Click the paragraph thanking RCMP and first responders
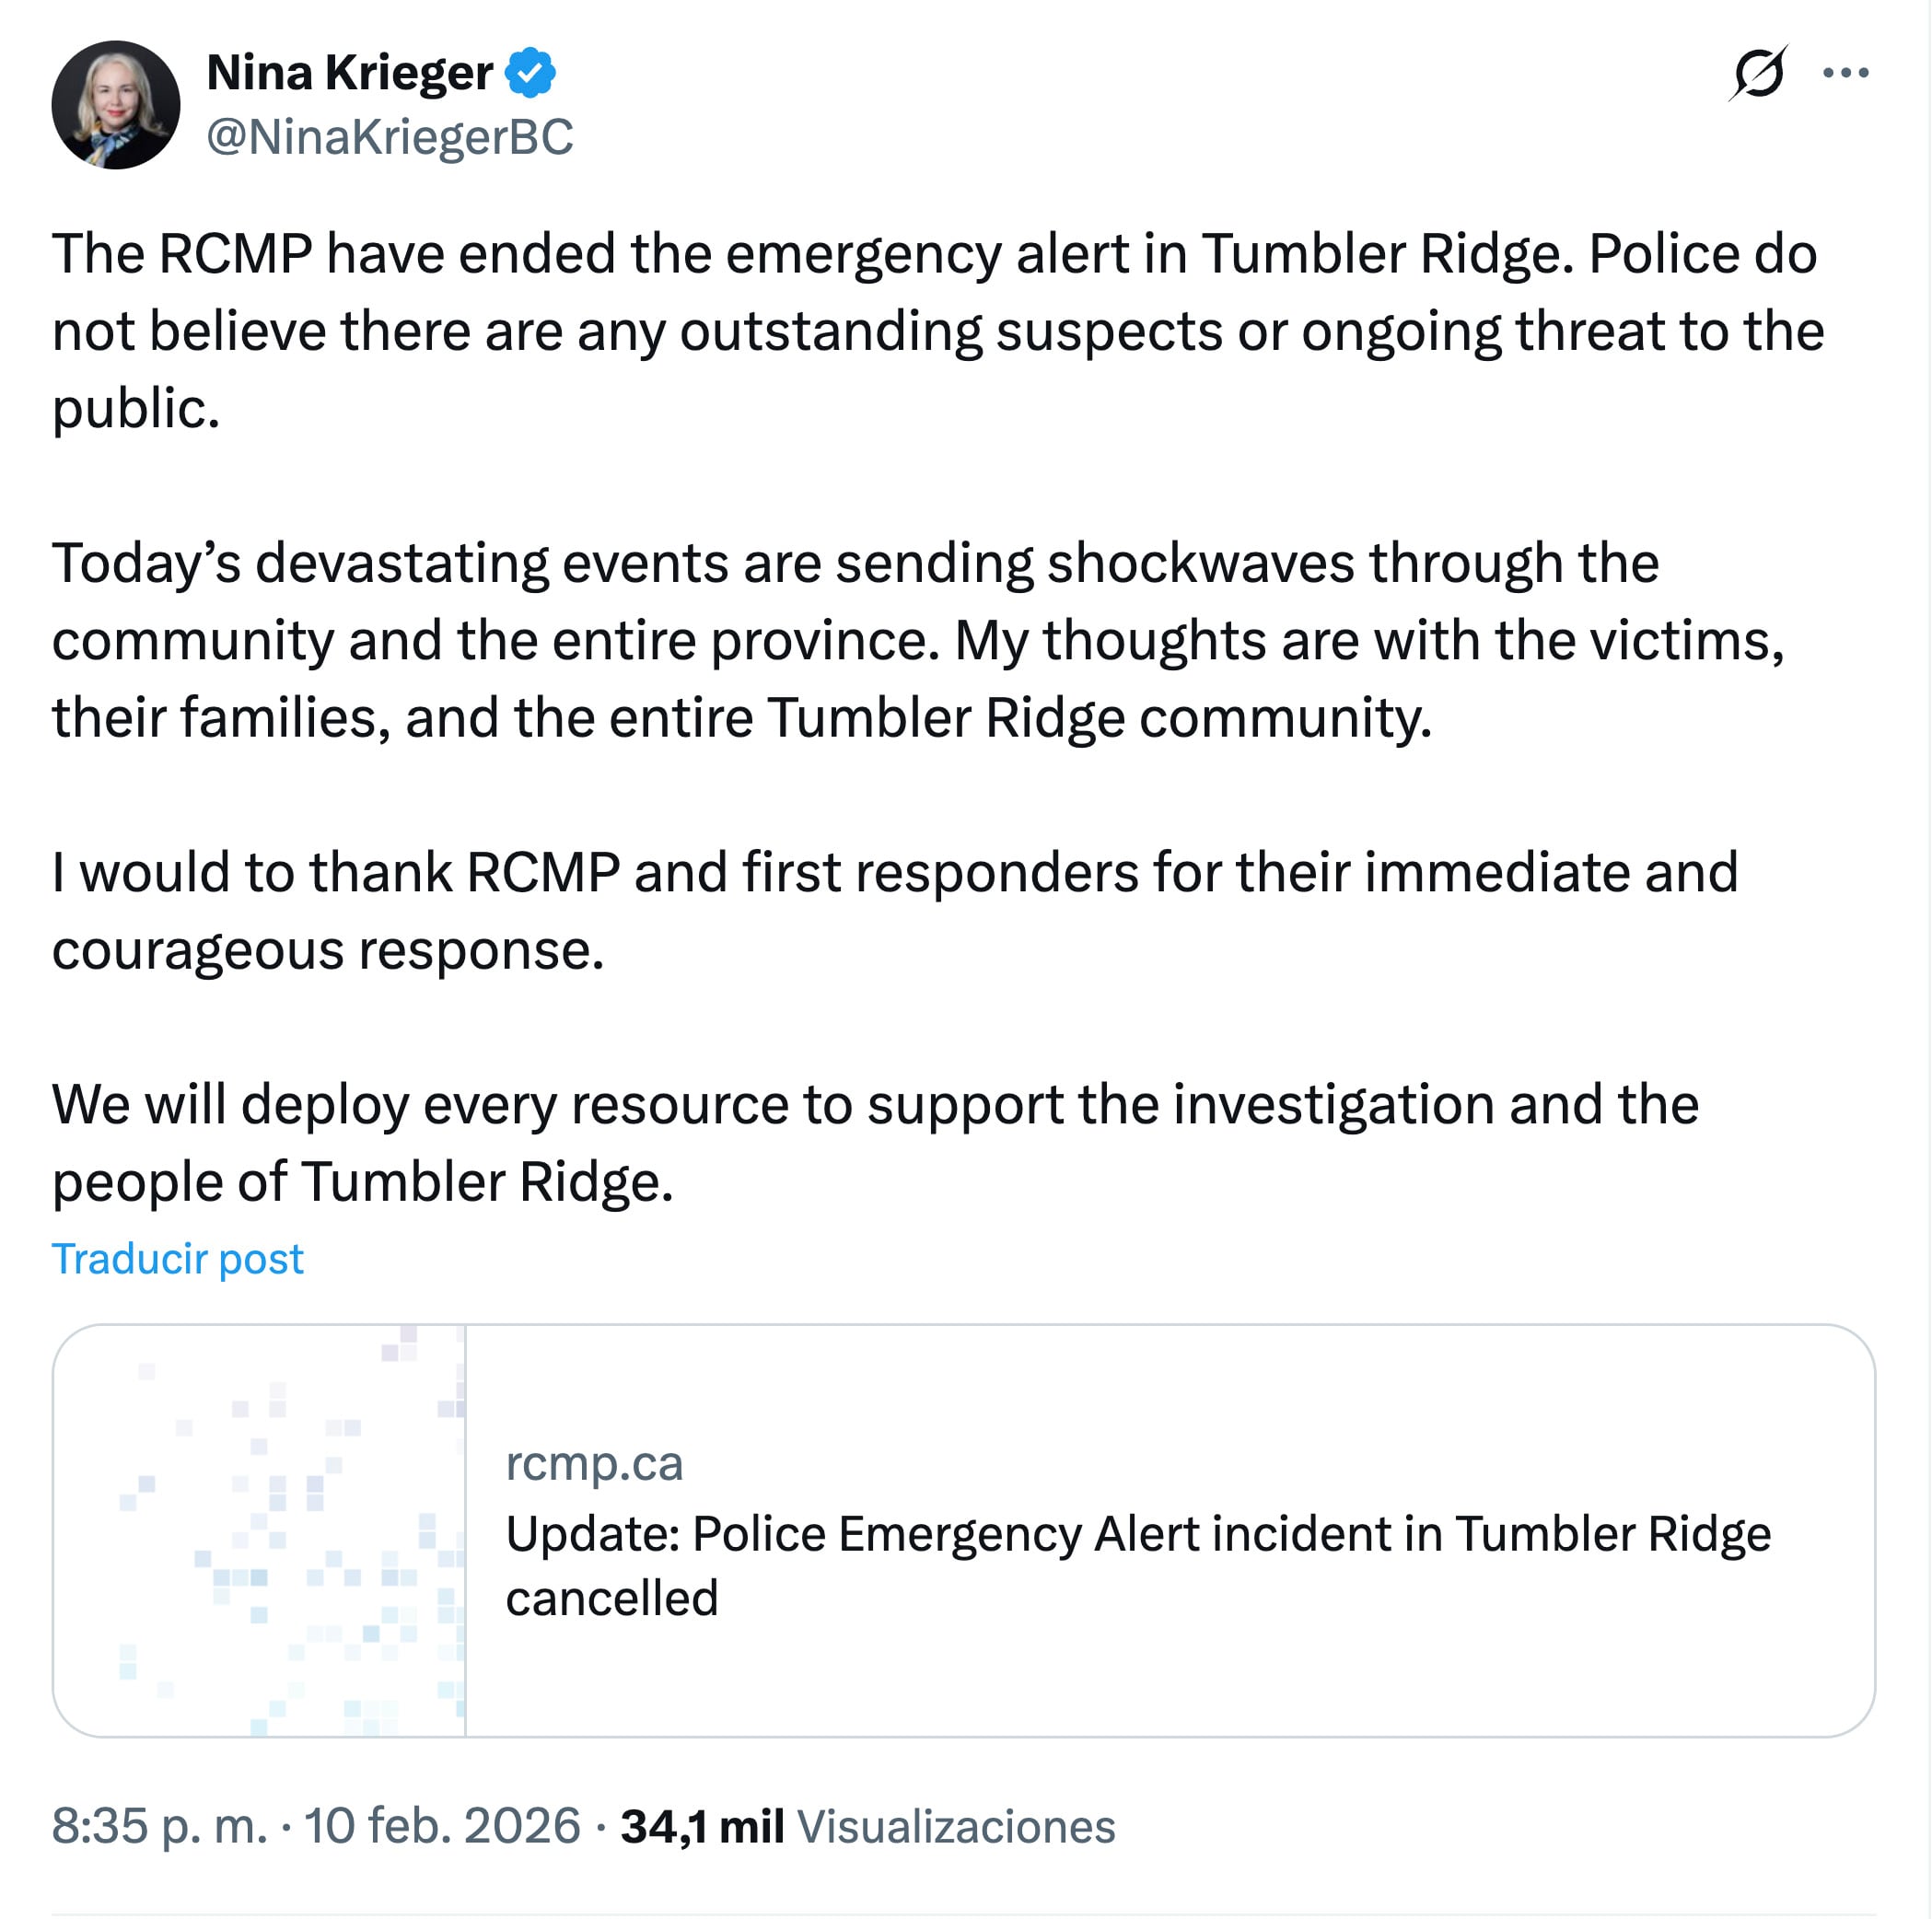Image resolution: width=1932 pixels, height=1919 pixels. coord(894,910)
